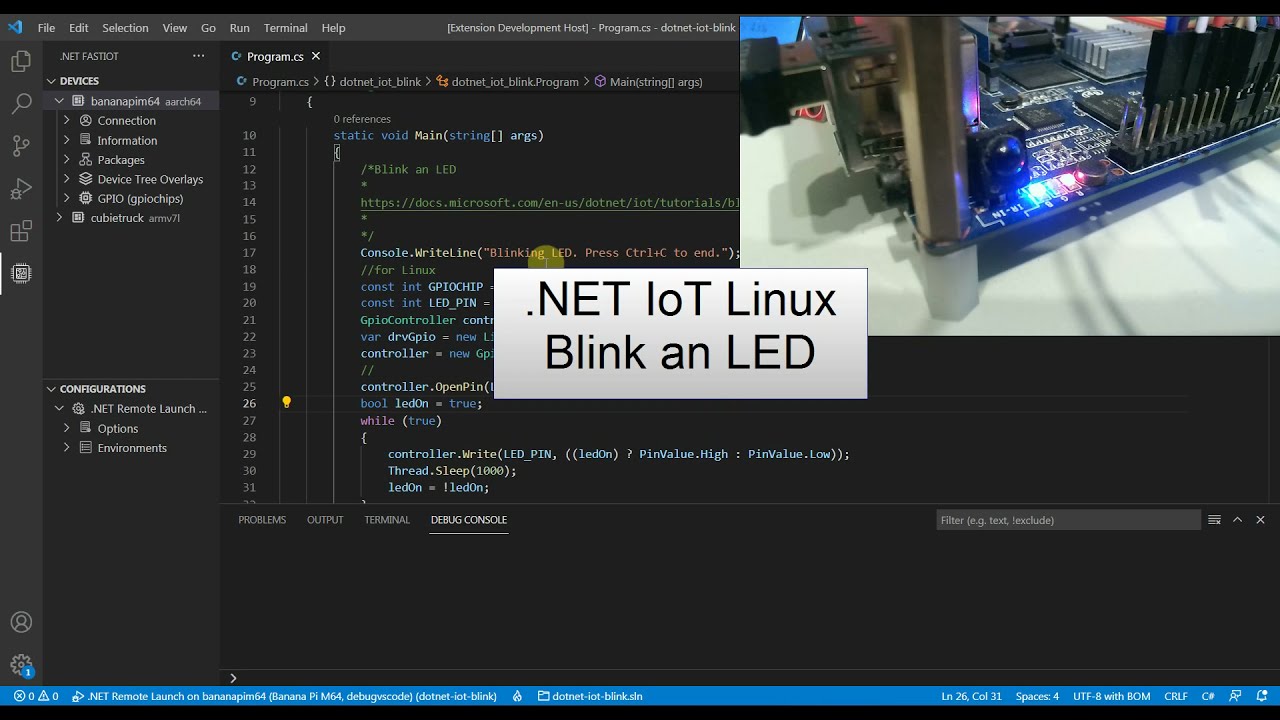Expand the cubietruck device node
Viewport: 1280px width, 720px height.
(x=59, y=218)
